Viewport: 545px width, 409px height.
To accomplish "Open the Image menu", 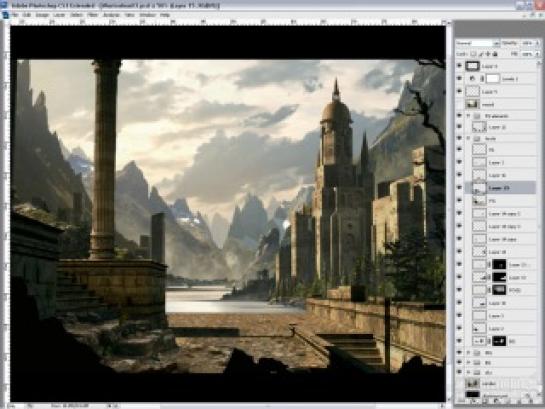I will pyautogui.click(x=42, y=15).
